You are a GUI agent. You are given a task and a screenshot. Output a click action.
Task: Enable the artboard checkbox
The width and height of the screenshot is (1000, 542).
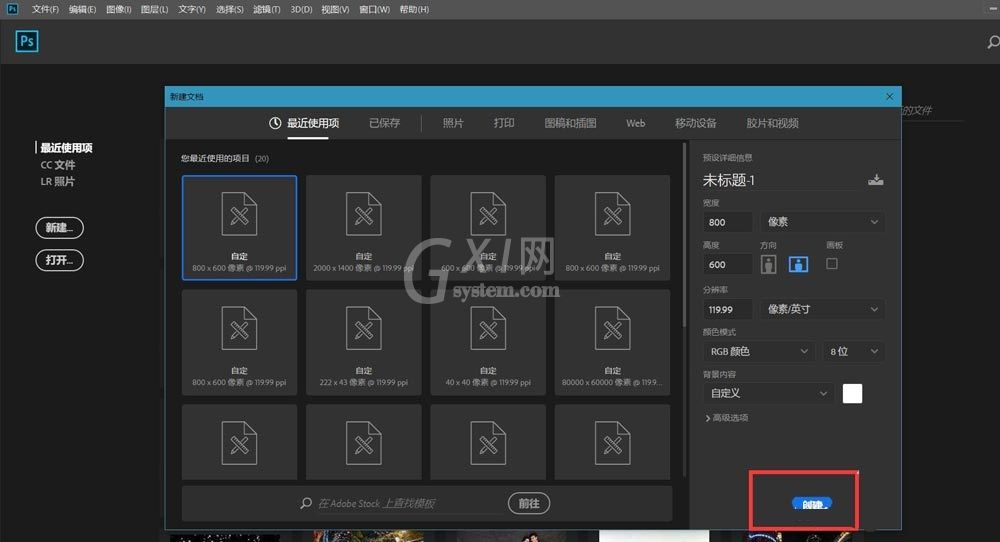pos(832,263)
